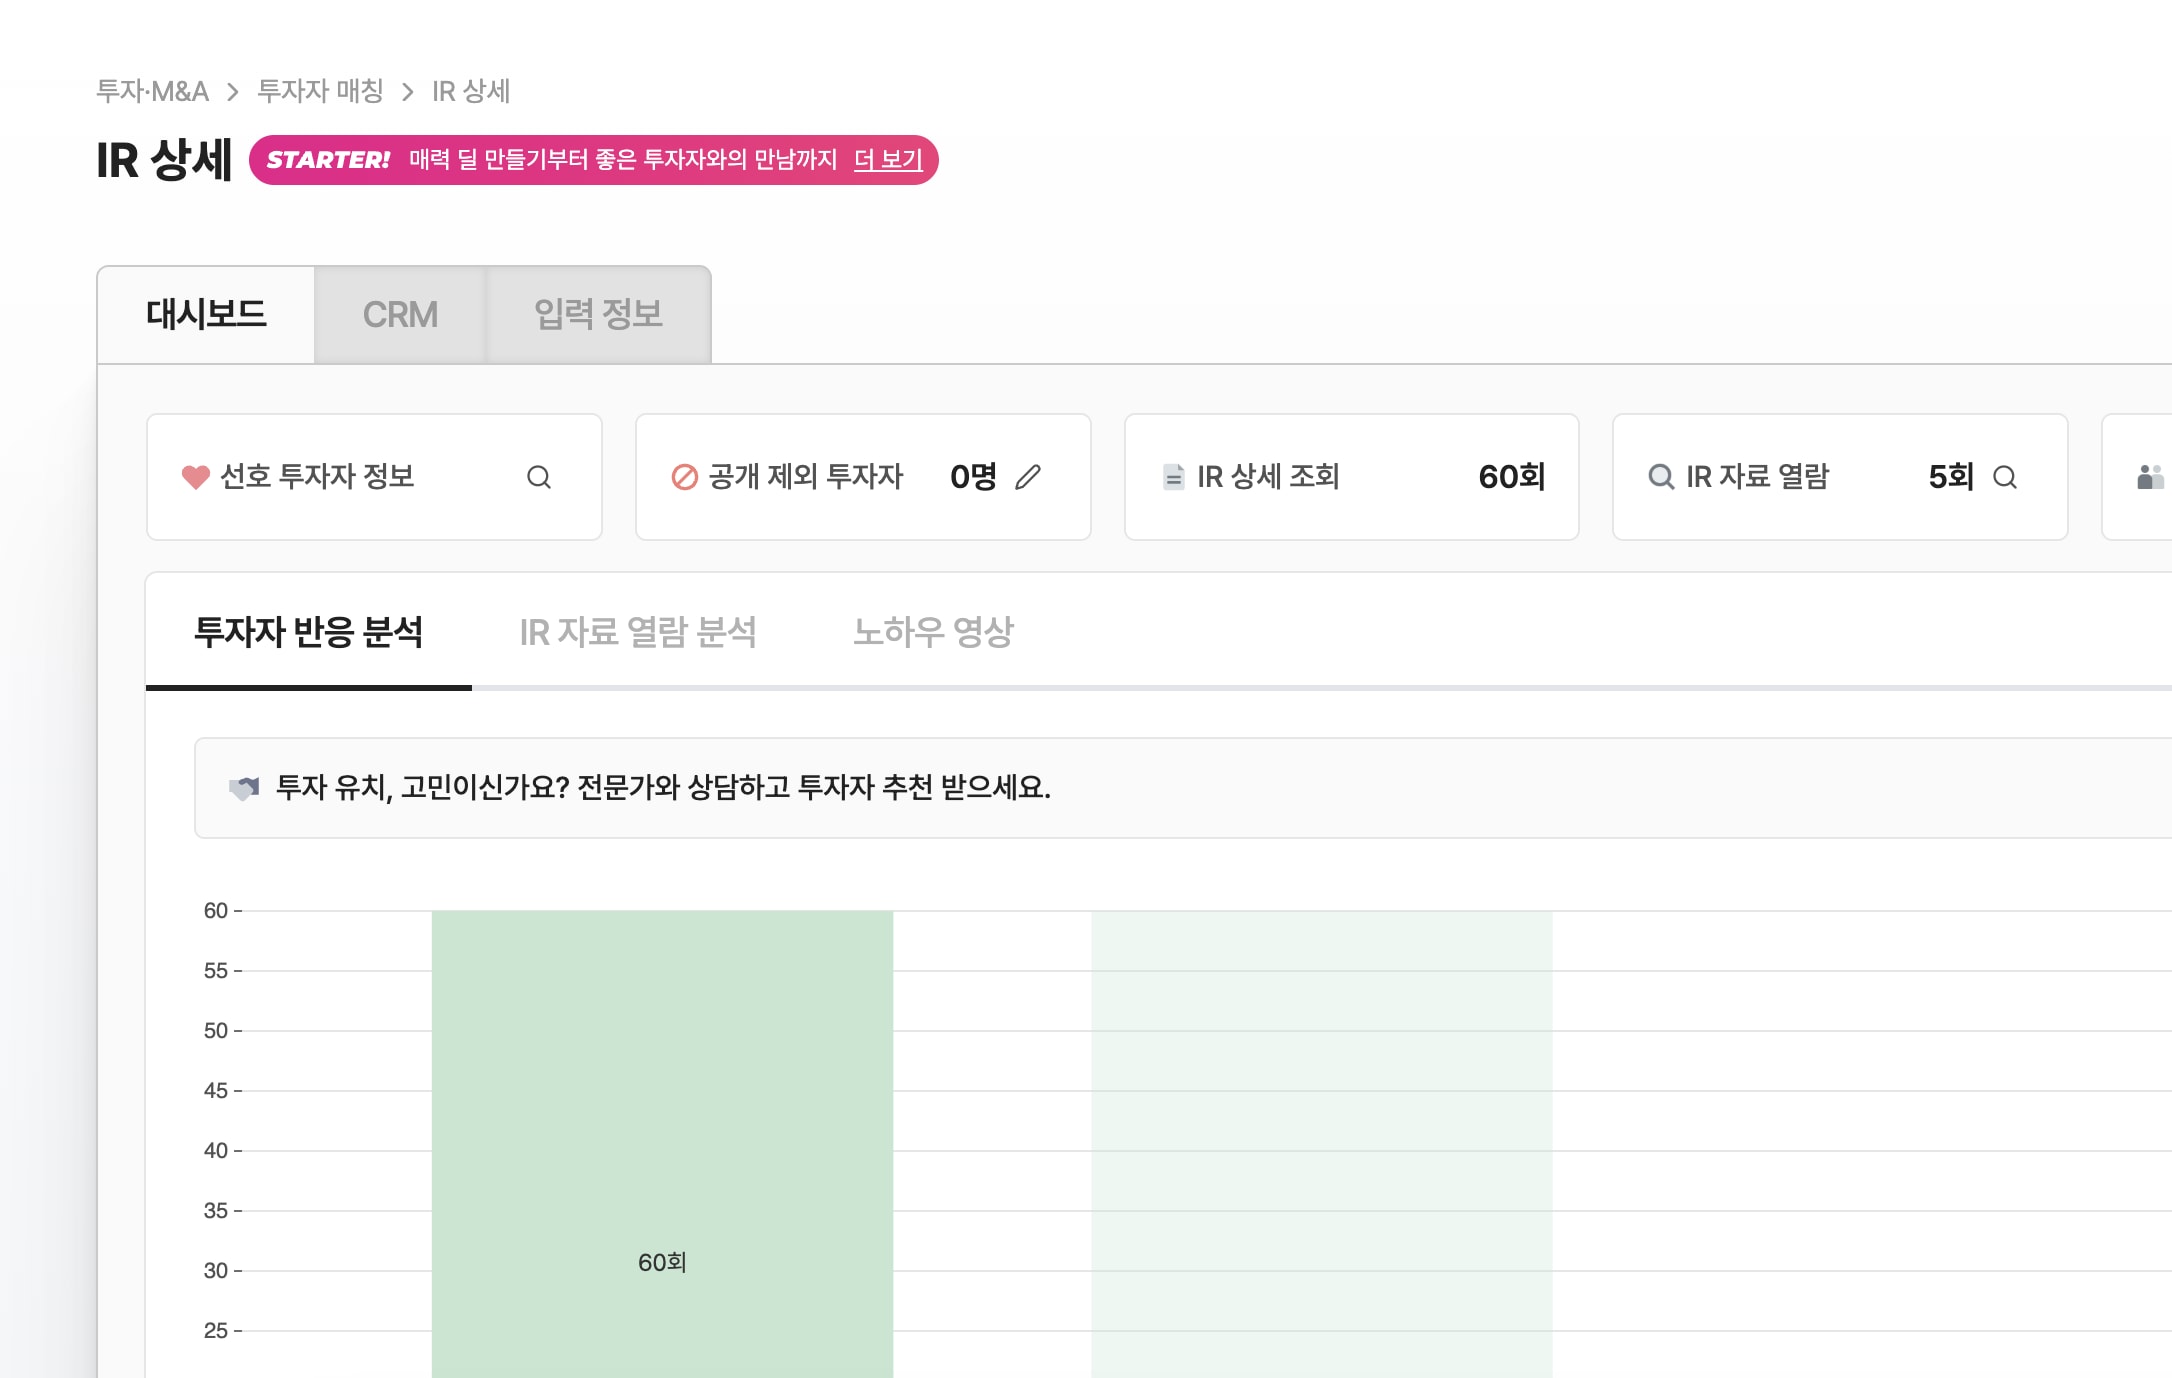Click the prohibition icon next to 공개 제외 투자자

click(684, 477)
